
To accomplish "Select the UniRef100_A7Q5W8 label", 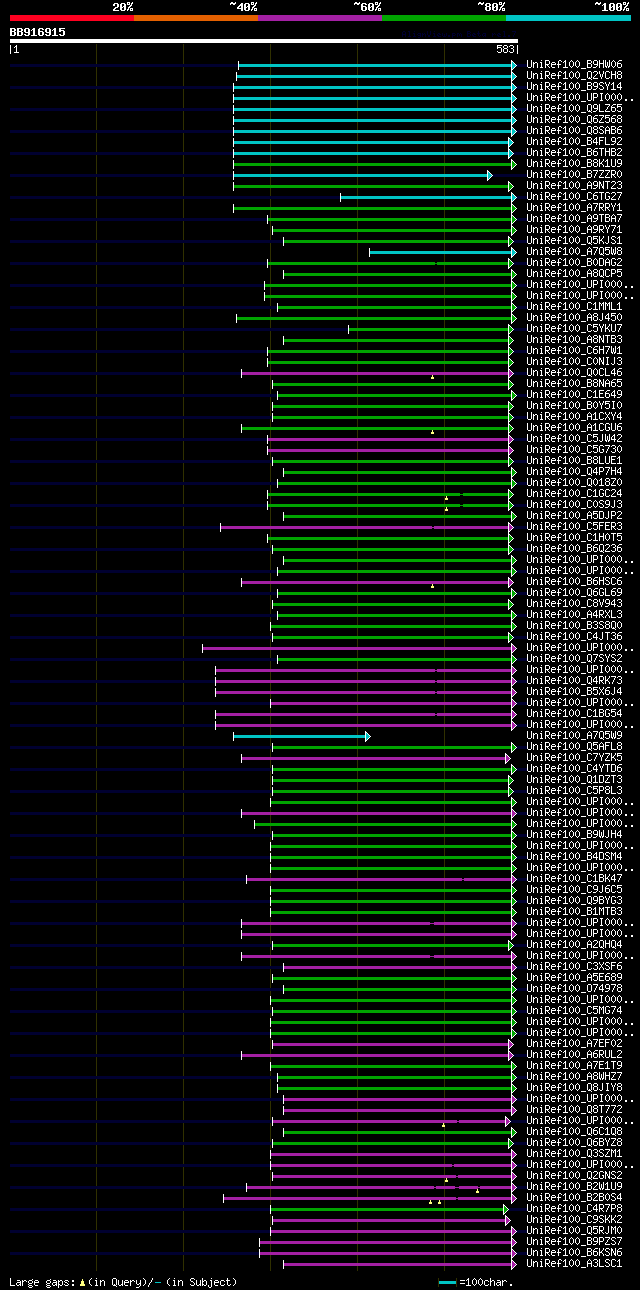I will tap(573, 251).
